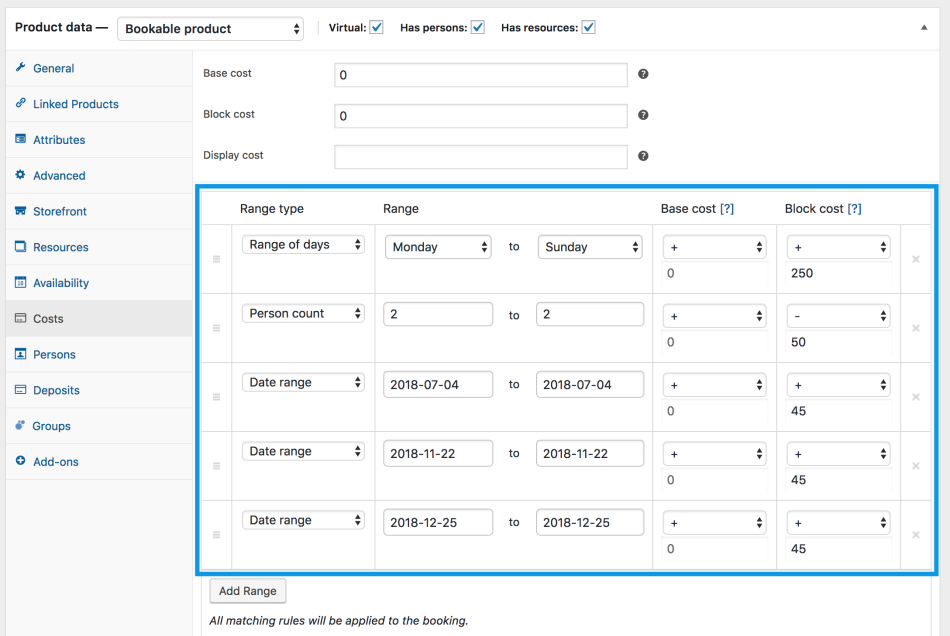Click the drag handle of the 2018-11-22 row
This screenshot has width=950, height=636.
point(216,466)
